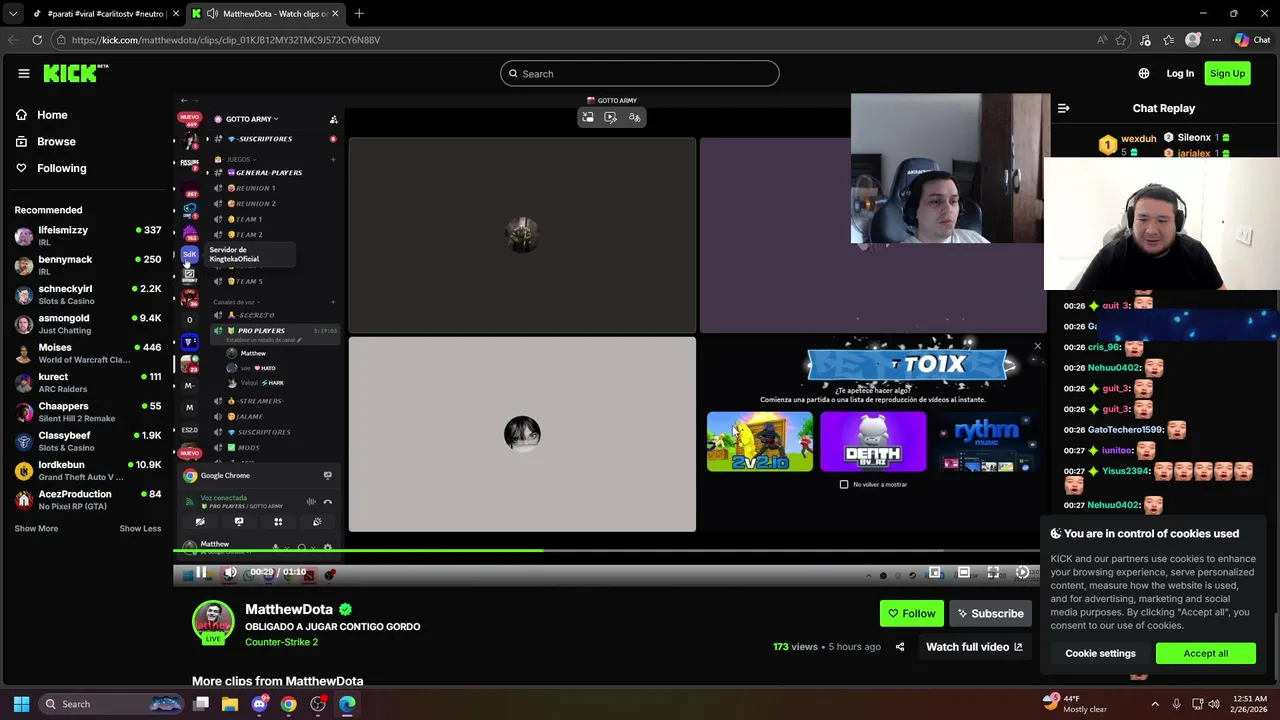This screenshot has width=1280, height=720.
Task: Open lifeismizzy recommended channel
Action: coord(88,236)
